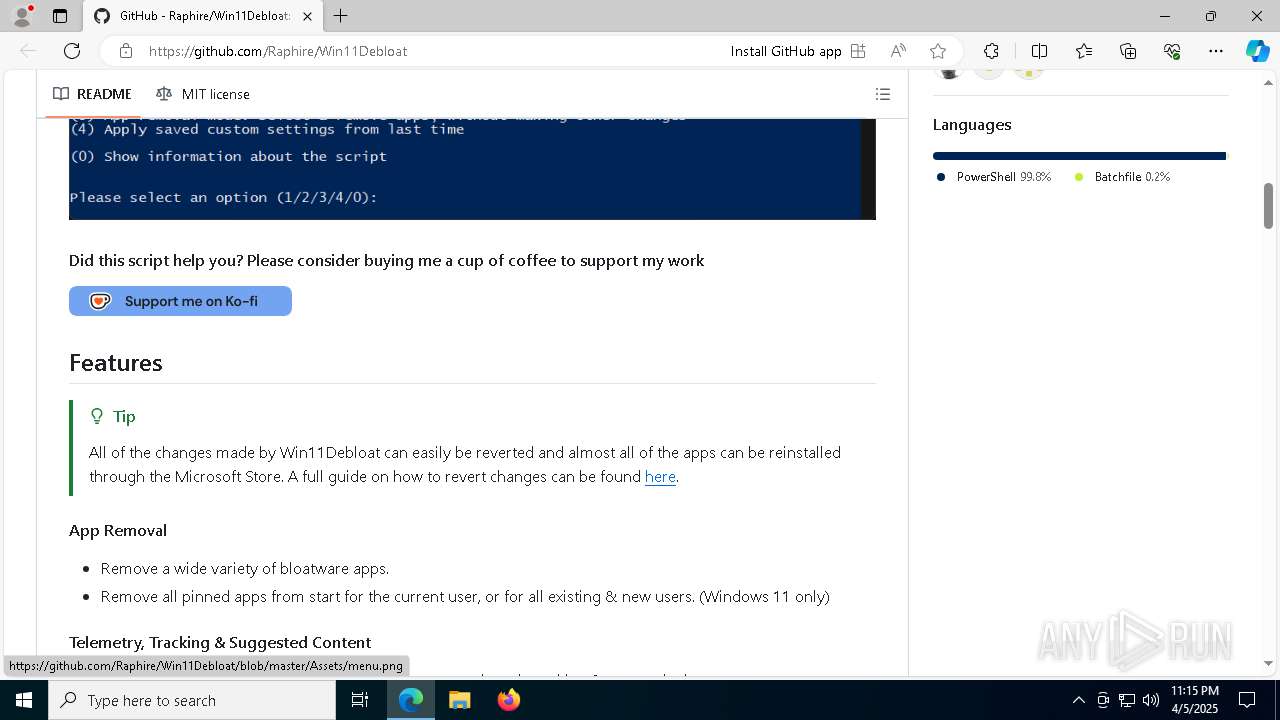Open Firefox from taskbar
Image resolution: width=1280 pixels, height=720 pixels.
(x=508, y=700)
